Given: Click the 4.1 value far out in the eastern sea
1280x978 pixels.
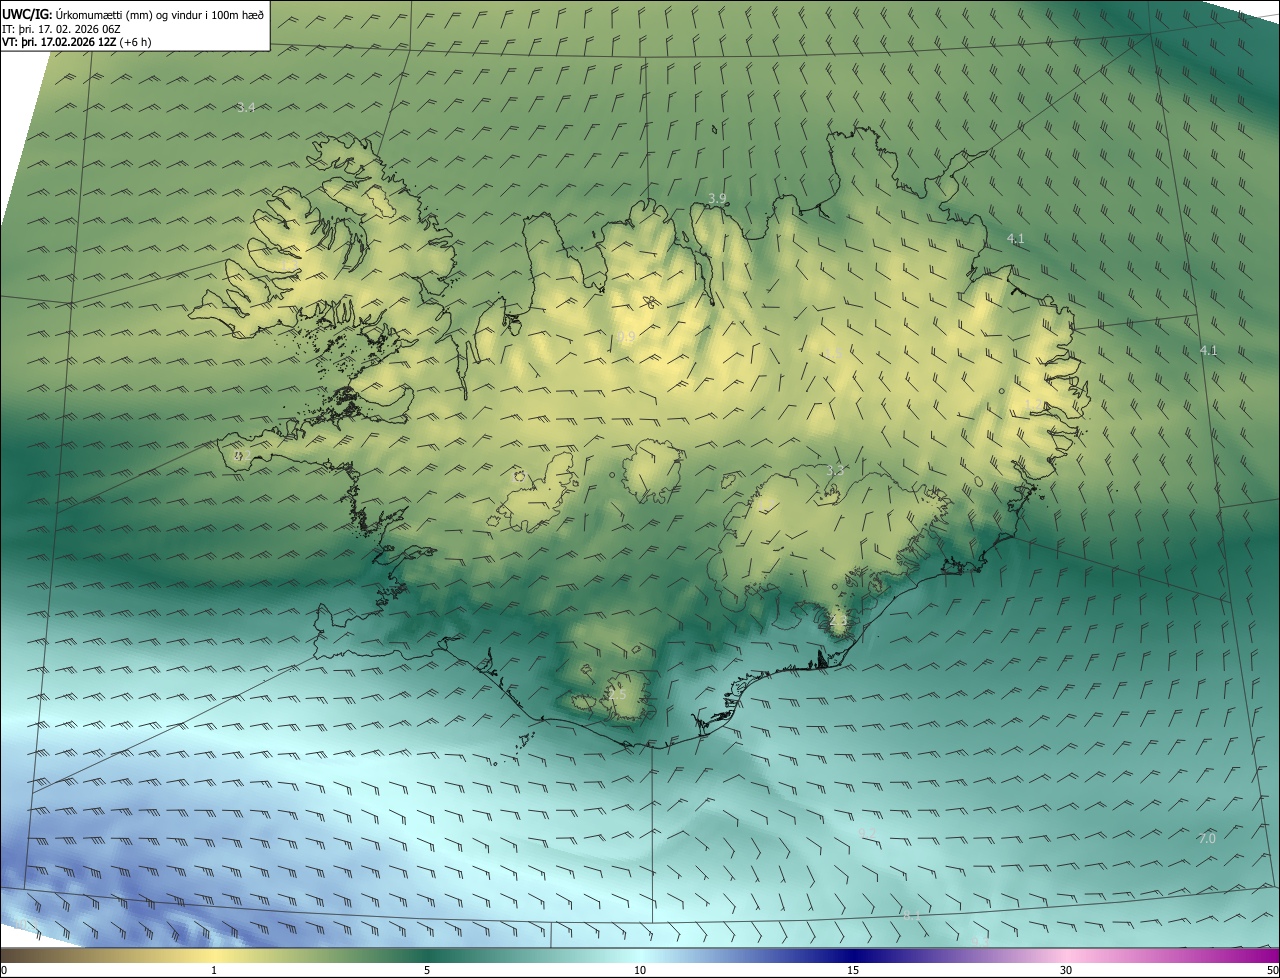Looking at the screenshot, I should (1208, 350).
